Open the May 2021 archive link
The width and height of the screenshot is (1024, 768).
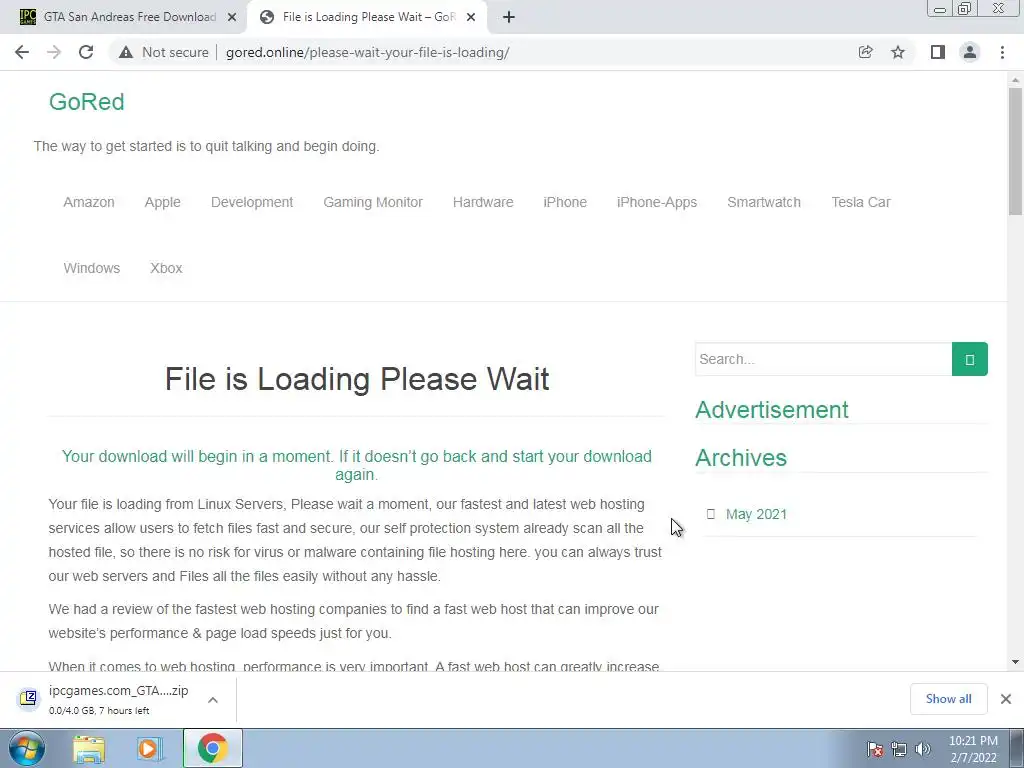tap(756, 515)
